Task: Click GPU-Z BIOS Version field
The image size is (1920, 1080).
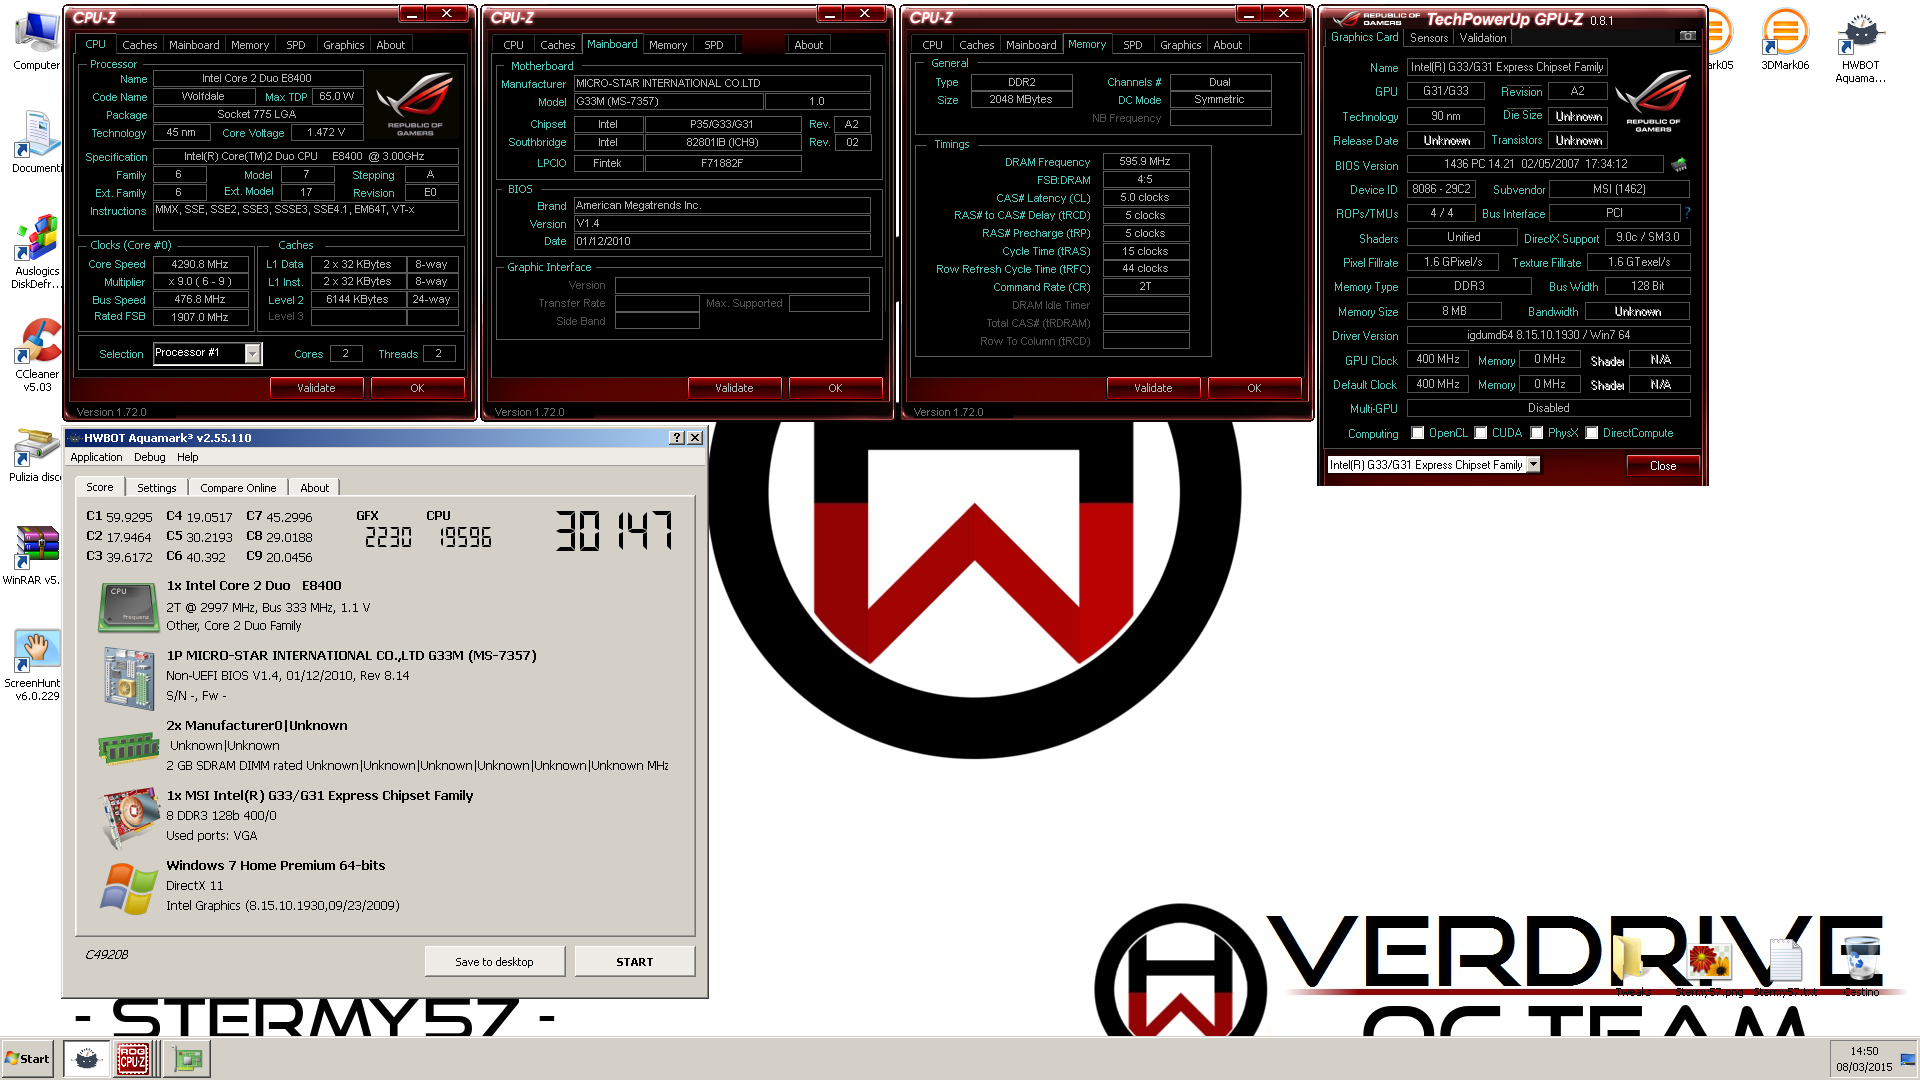Action: tap(1535, 164)
